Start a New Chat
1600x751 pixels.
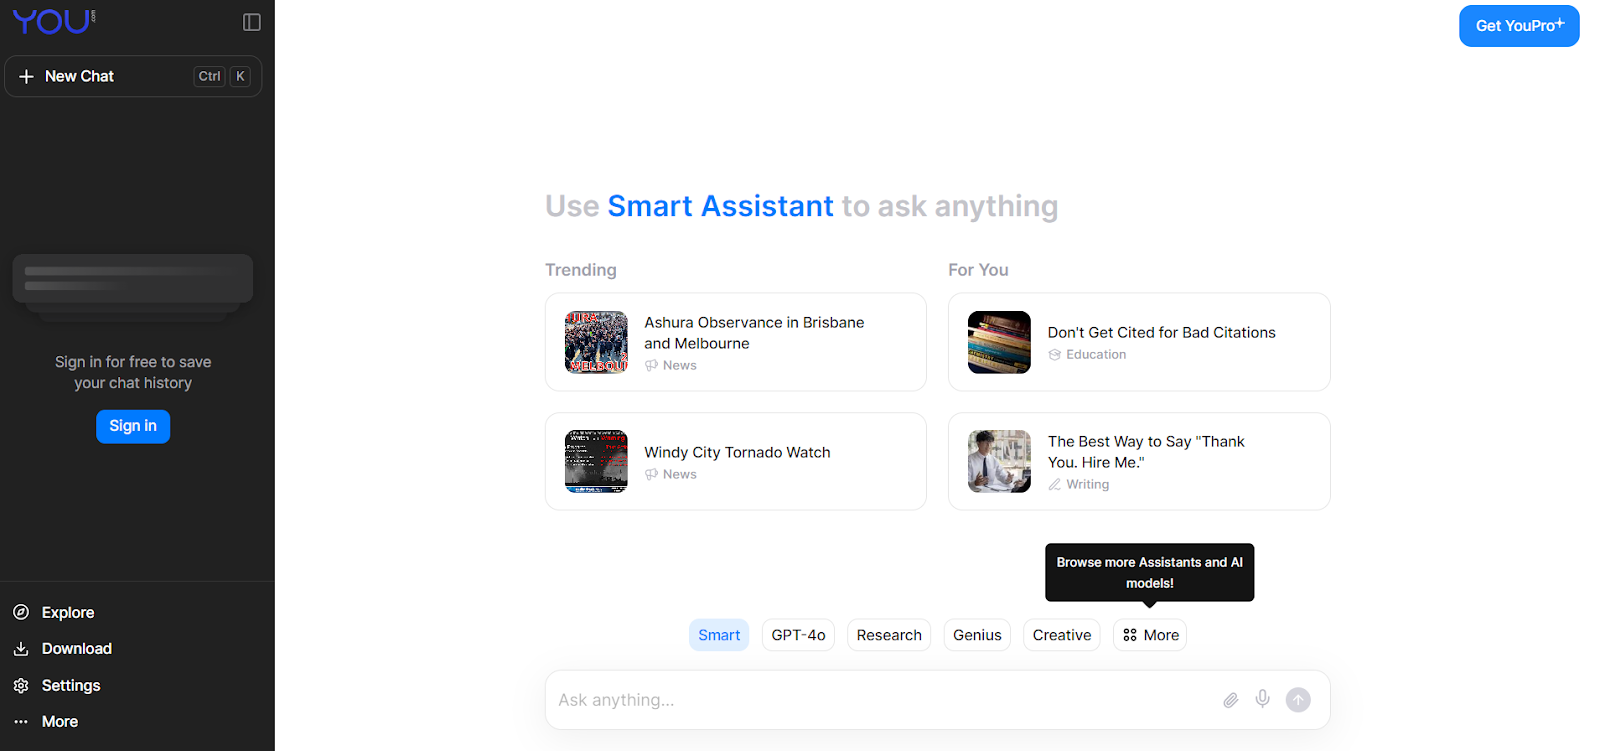click(133, 76)
